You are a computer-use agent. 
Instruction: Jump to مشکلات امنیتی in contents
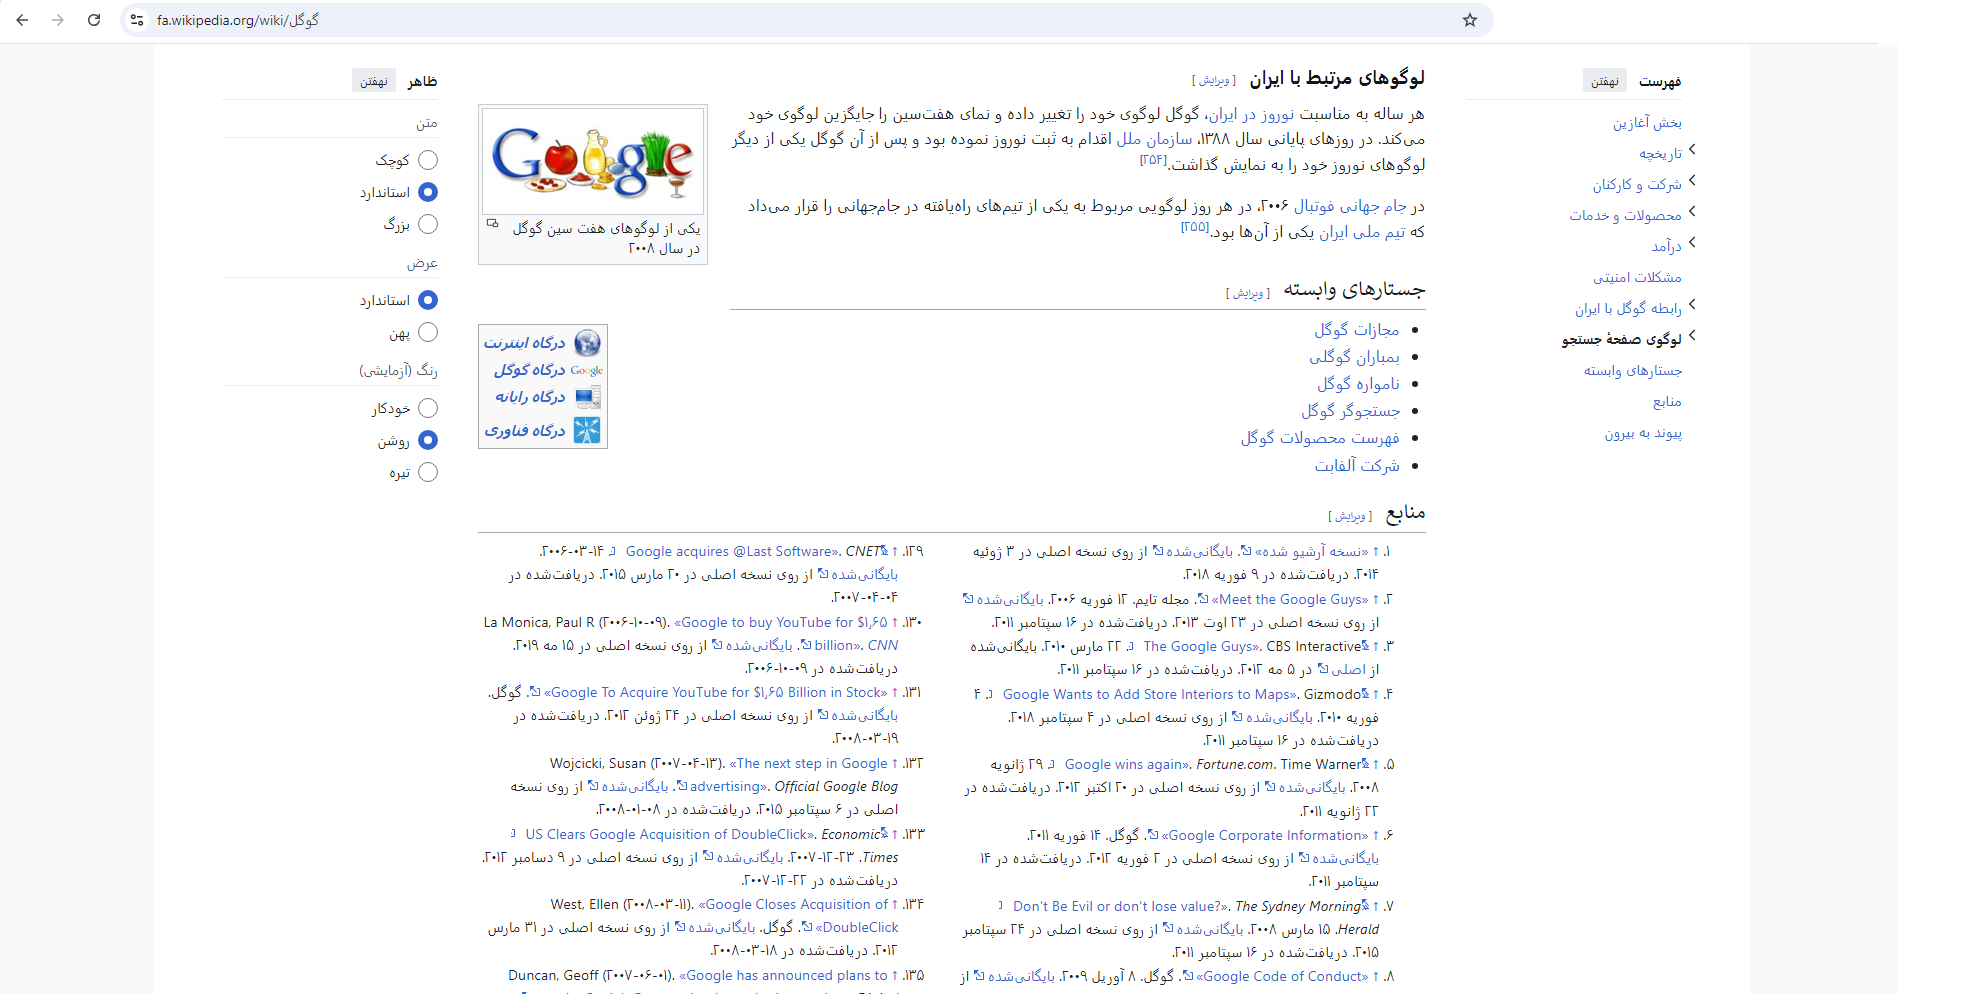(1637, 278)
